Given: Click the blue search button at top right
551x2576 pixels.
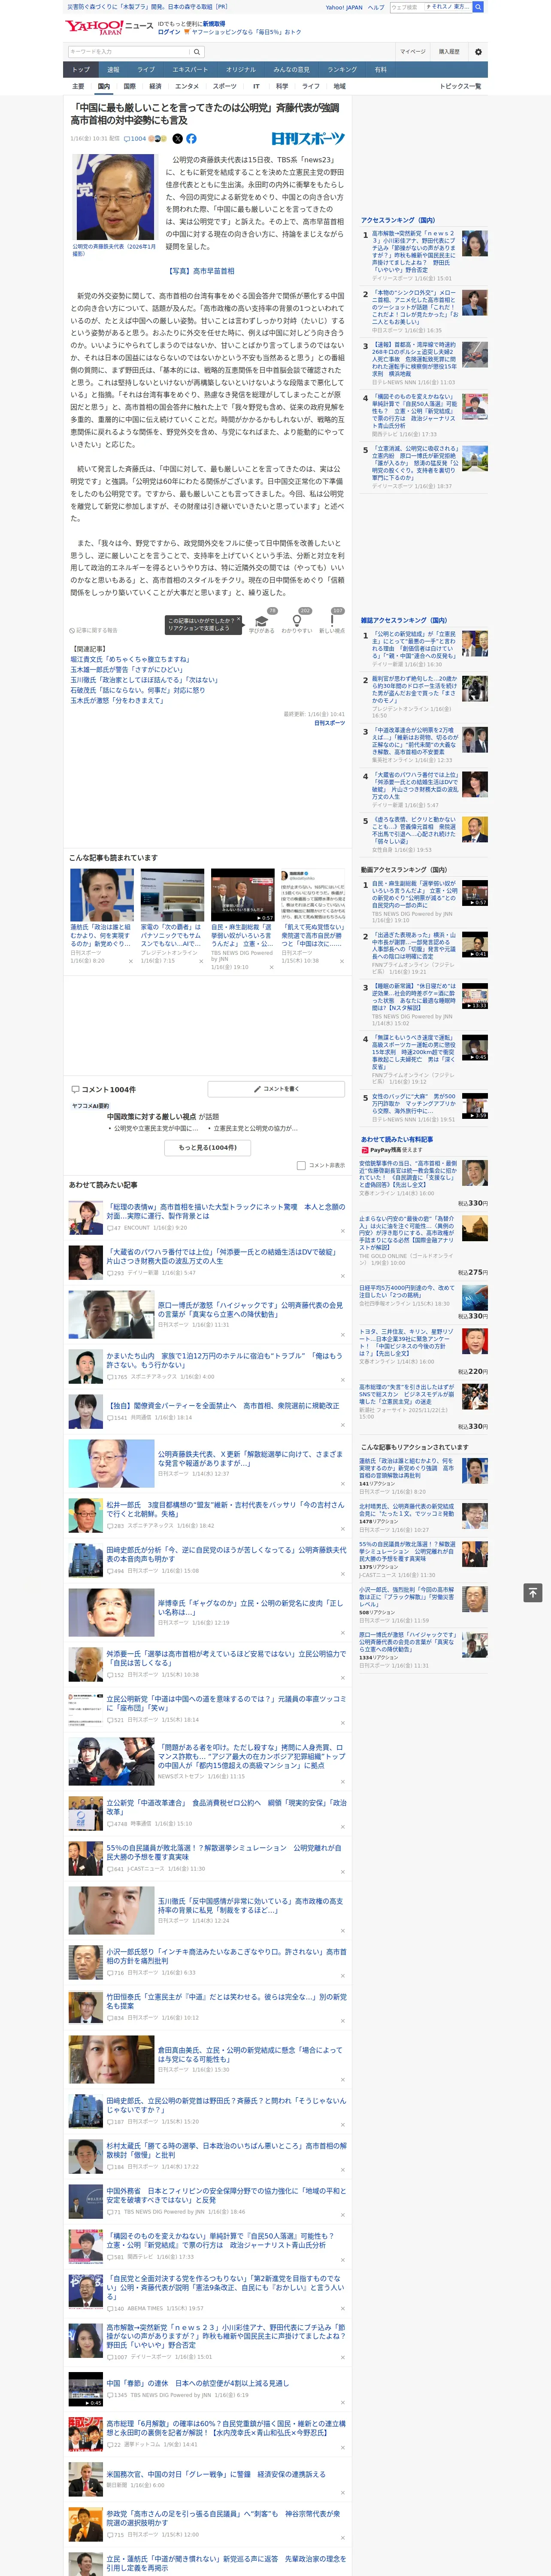Looking at the screenshot, I should (478, 7).
